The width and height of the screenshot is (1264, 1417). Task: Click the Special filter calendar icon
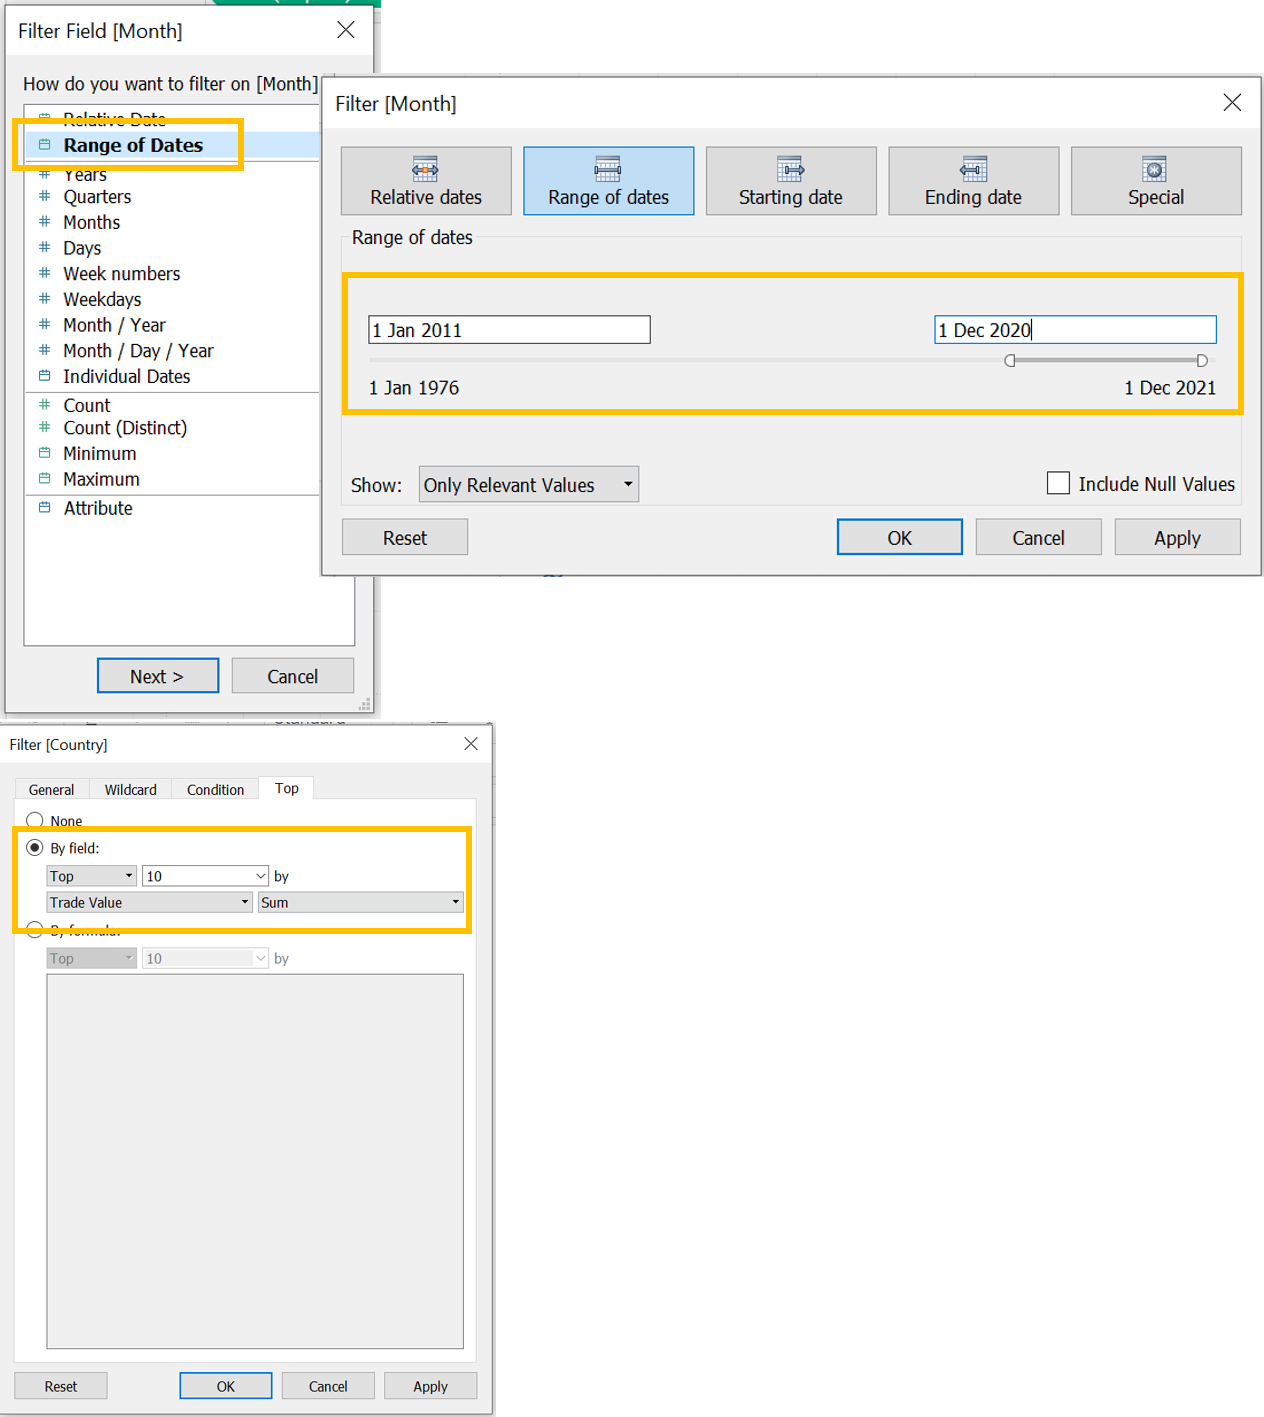pos(1155,168)
